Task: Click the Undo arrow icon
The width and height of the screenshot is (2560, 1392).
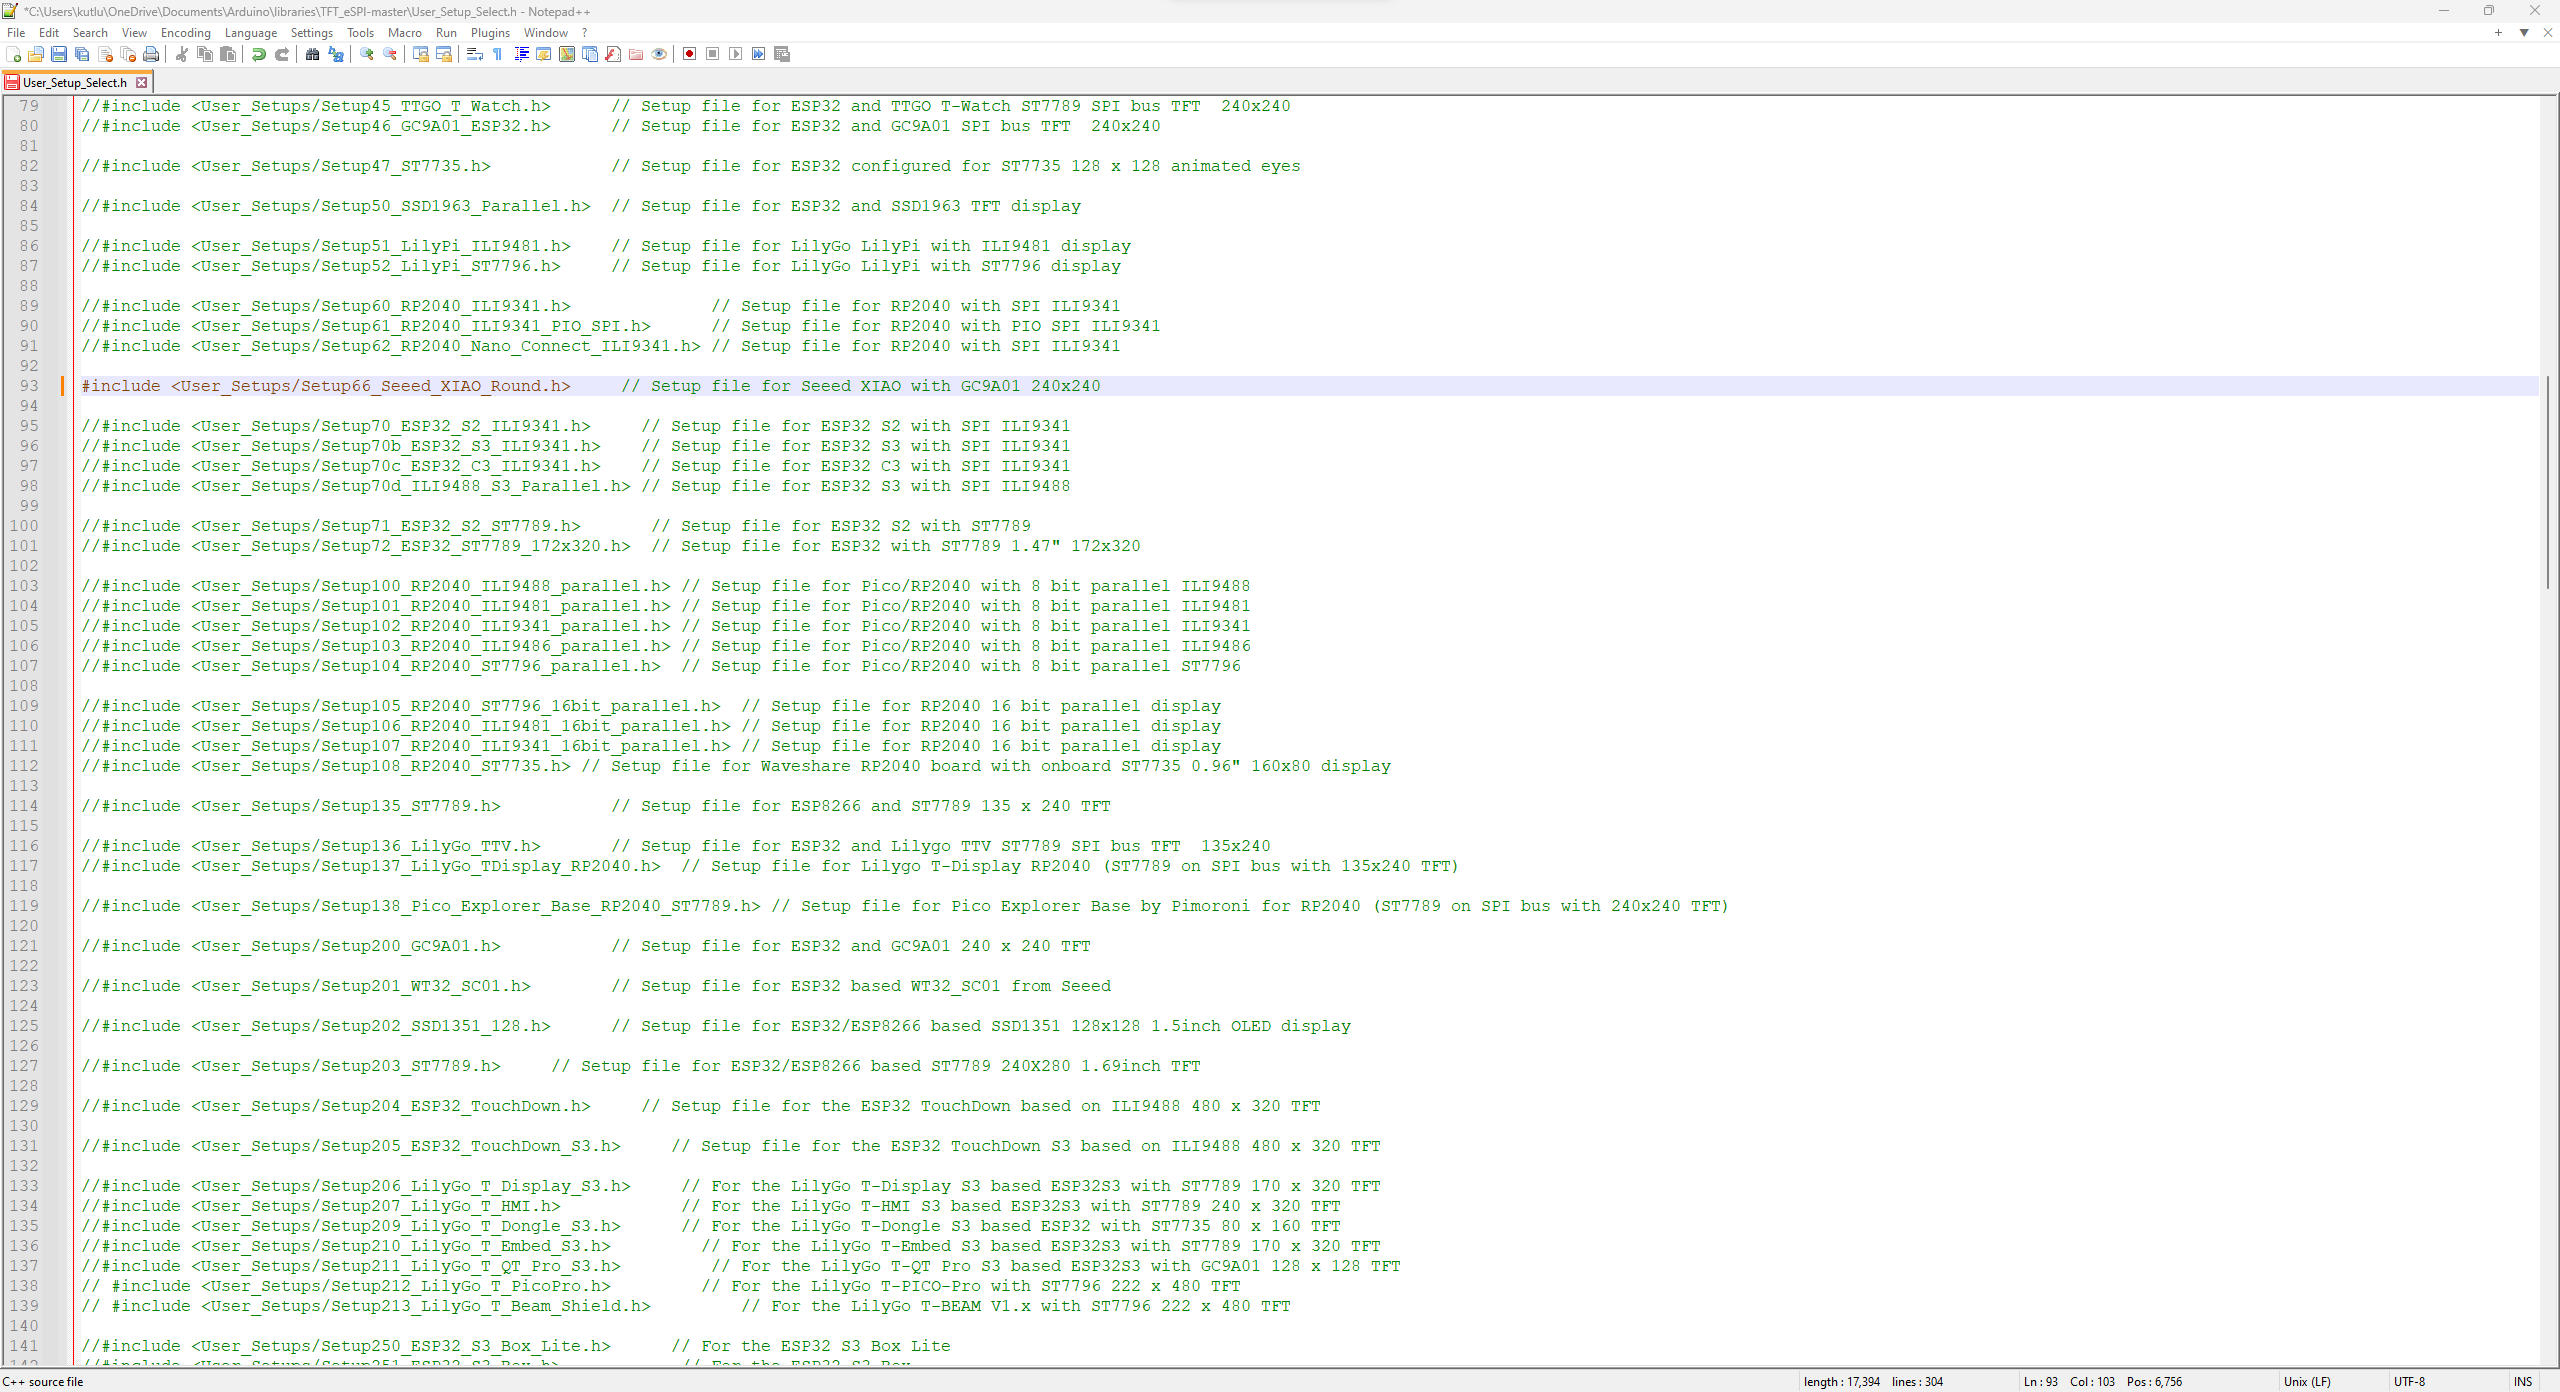Action: (259, 54)
